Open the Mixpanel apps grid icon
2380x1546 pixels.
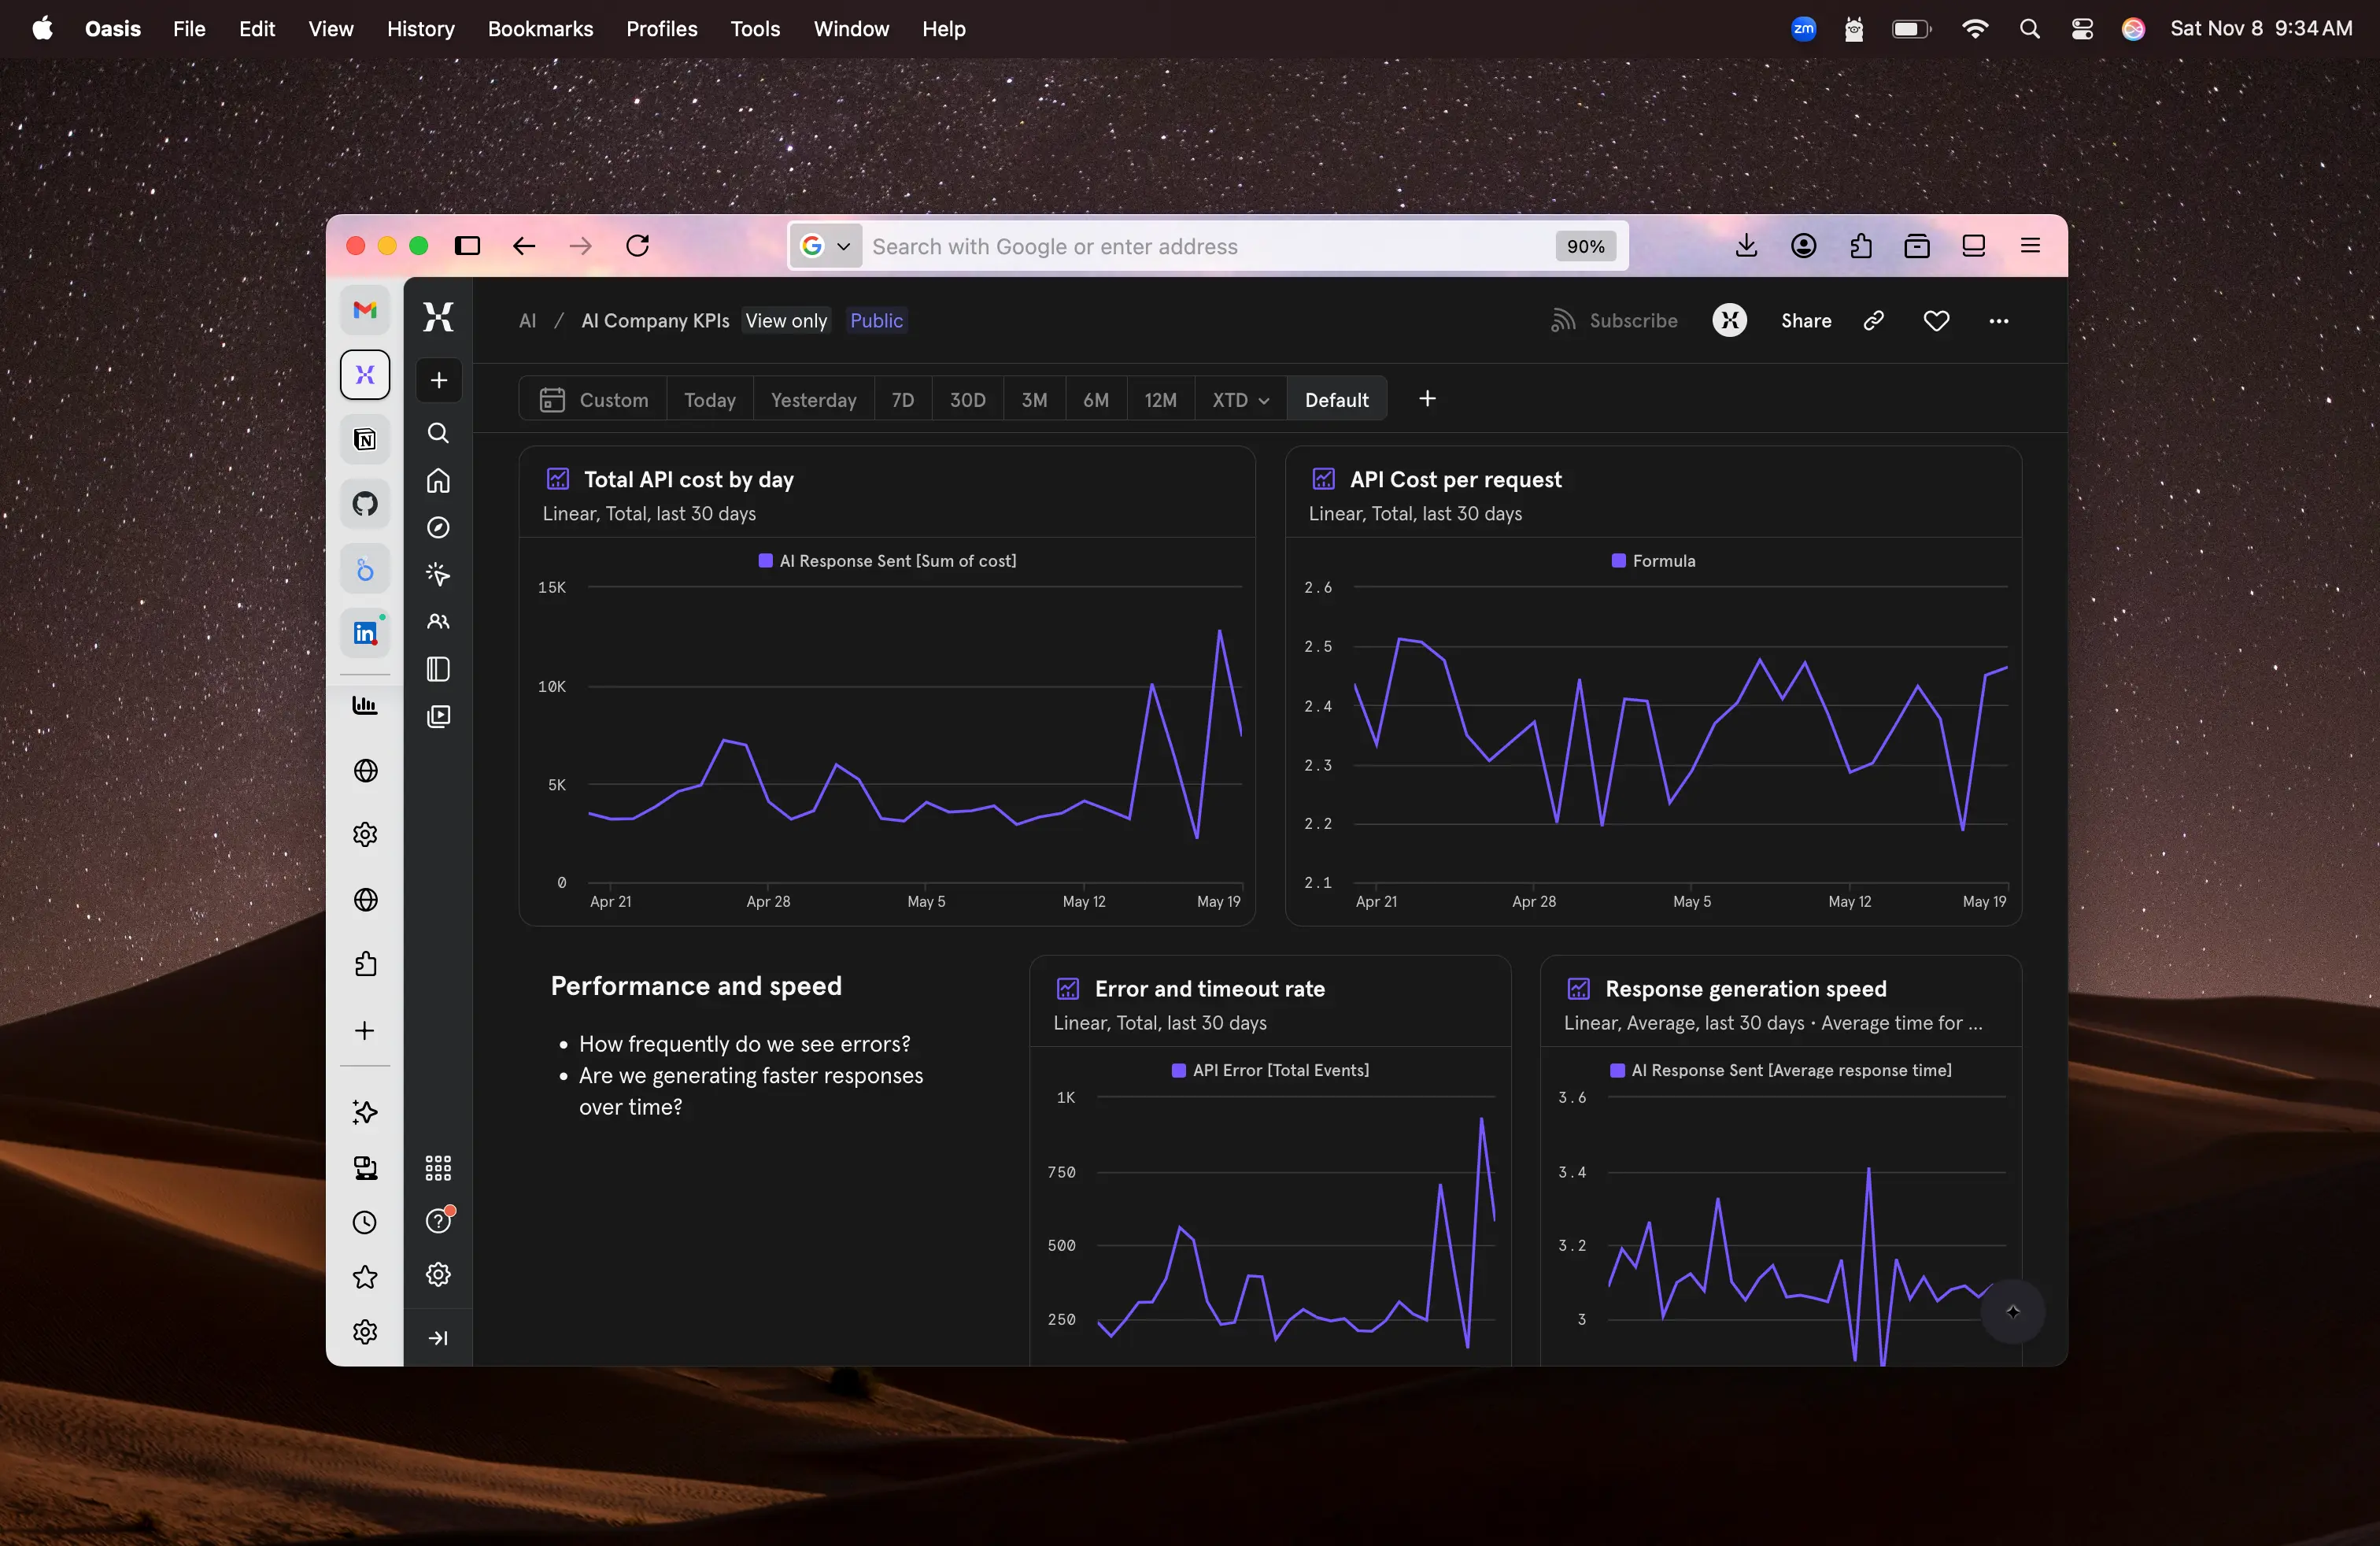click(438, 1168)
